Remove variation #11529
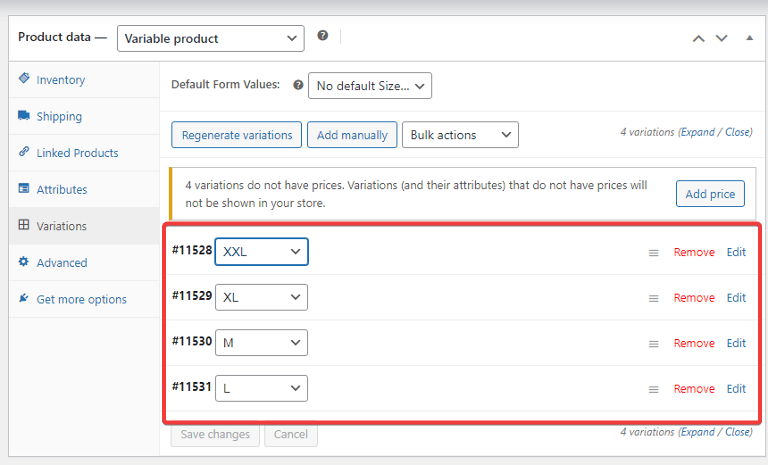Viewport: 768px width, 465px height. (x=694, y=298)
